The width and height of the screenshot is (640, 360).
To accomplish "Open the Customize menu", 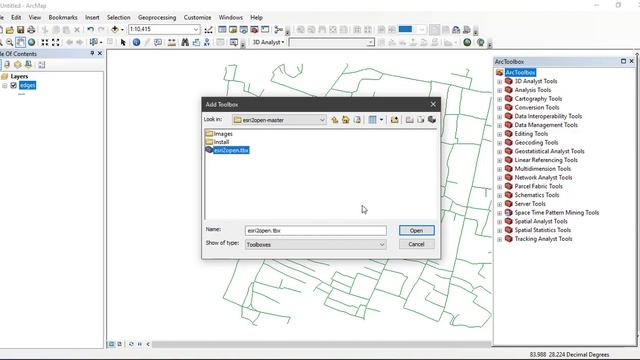I will click(198, 18).
